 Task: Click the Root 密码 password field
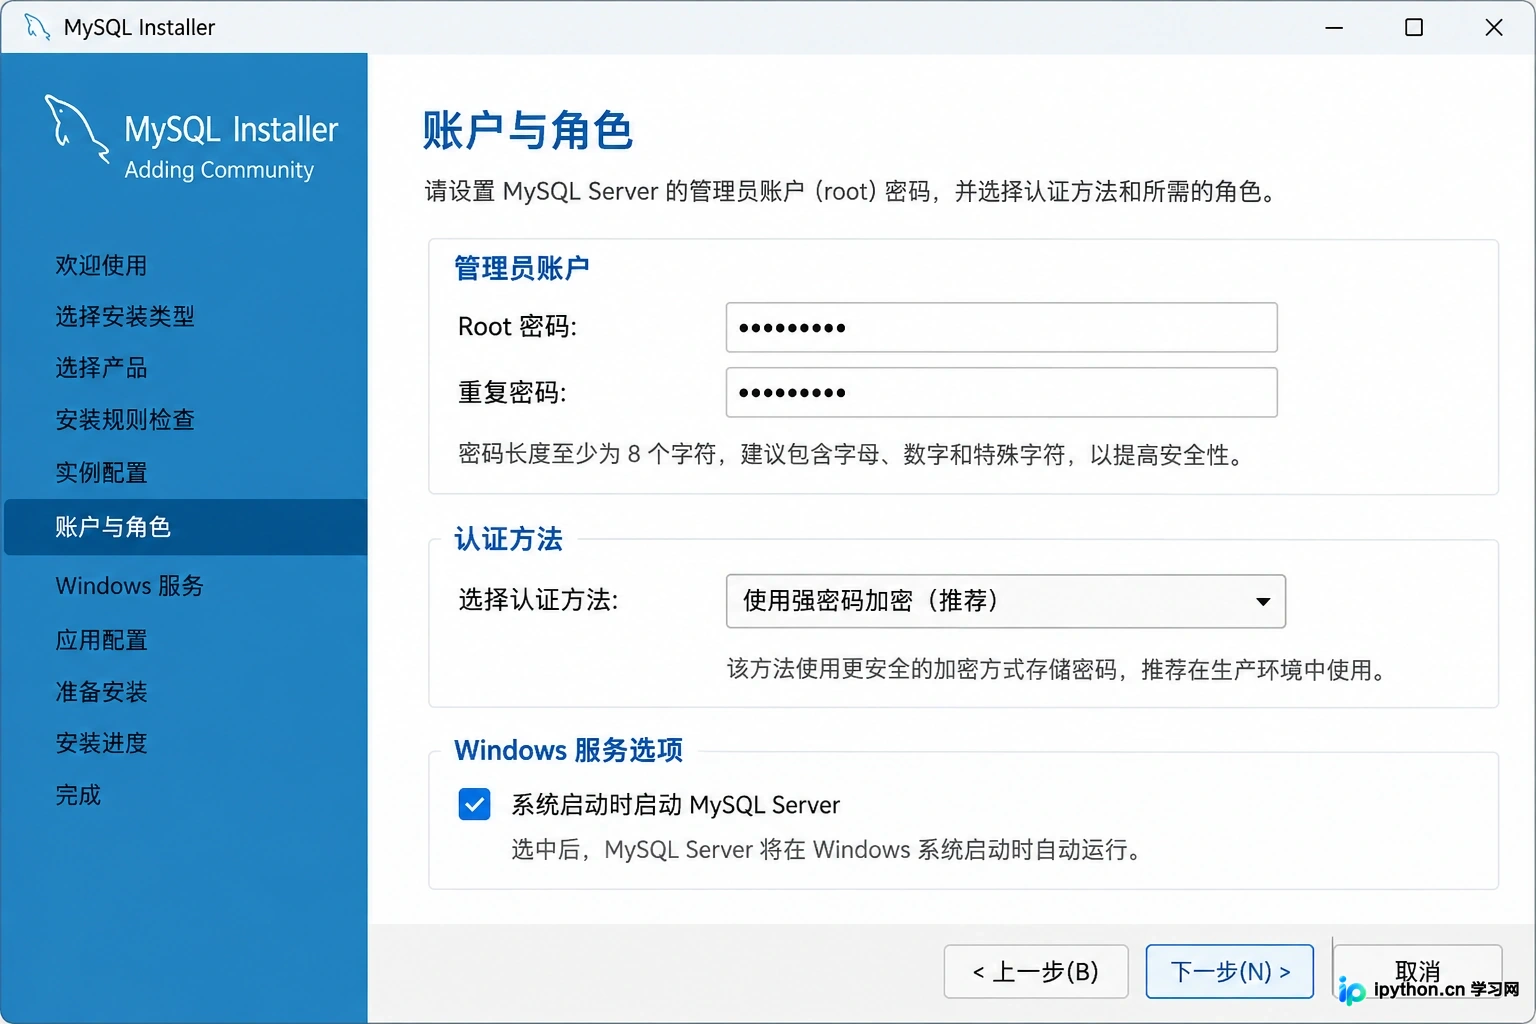pos(1001,327)
